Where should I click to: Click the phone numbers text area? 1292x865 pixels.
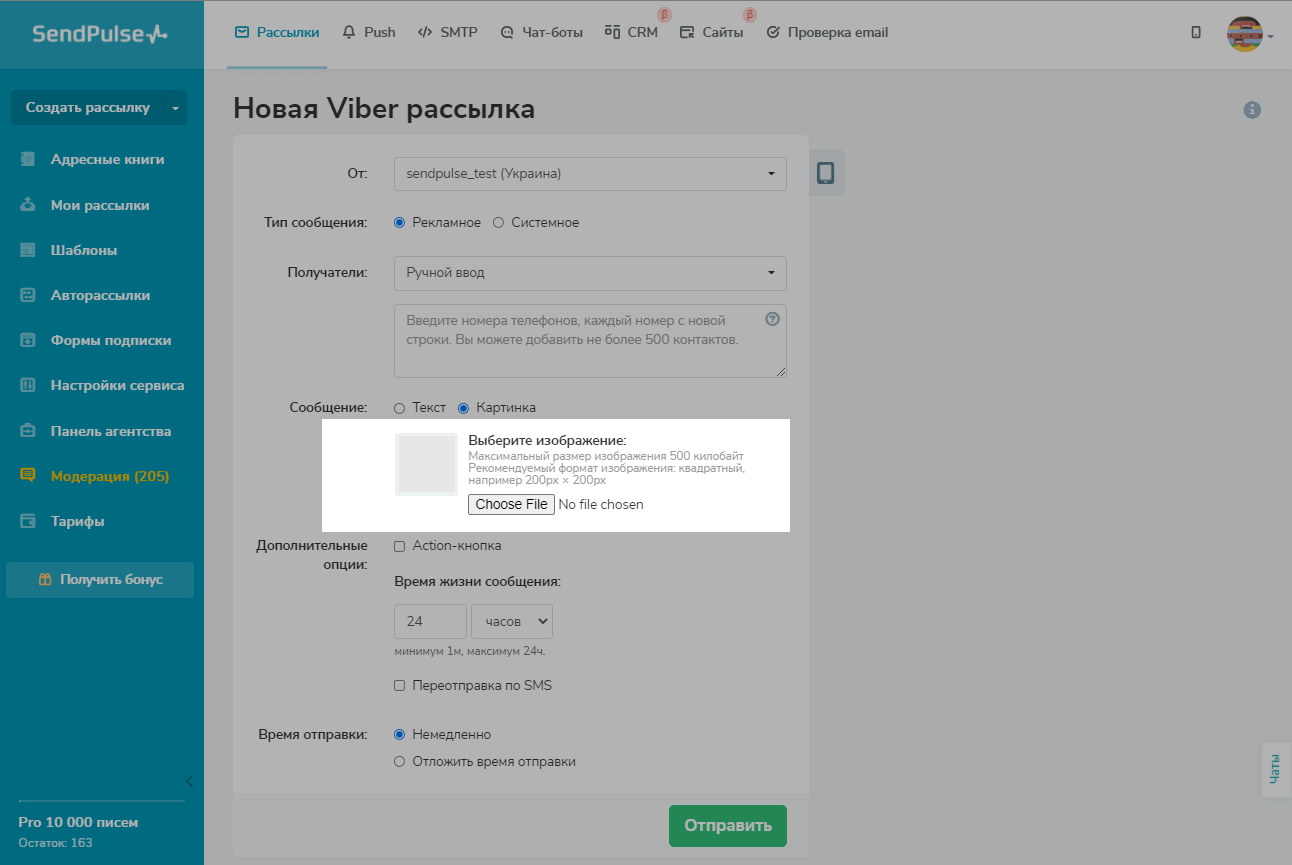(x=590, y=341)
